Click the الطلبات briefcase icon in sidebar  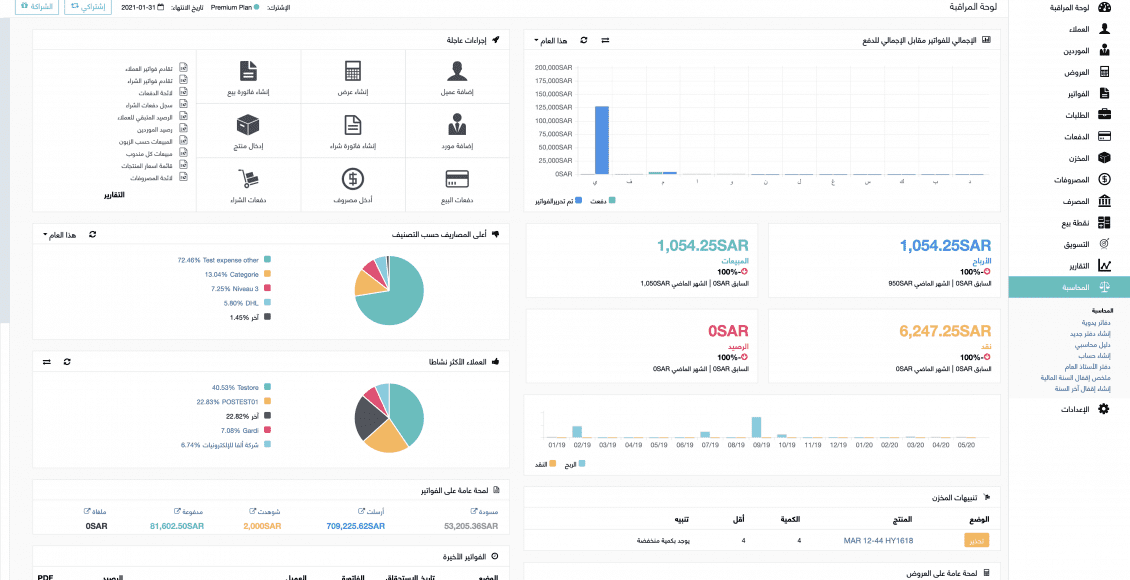(x=1103, y=115)
